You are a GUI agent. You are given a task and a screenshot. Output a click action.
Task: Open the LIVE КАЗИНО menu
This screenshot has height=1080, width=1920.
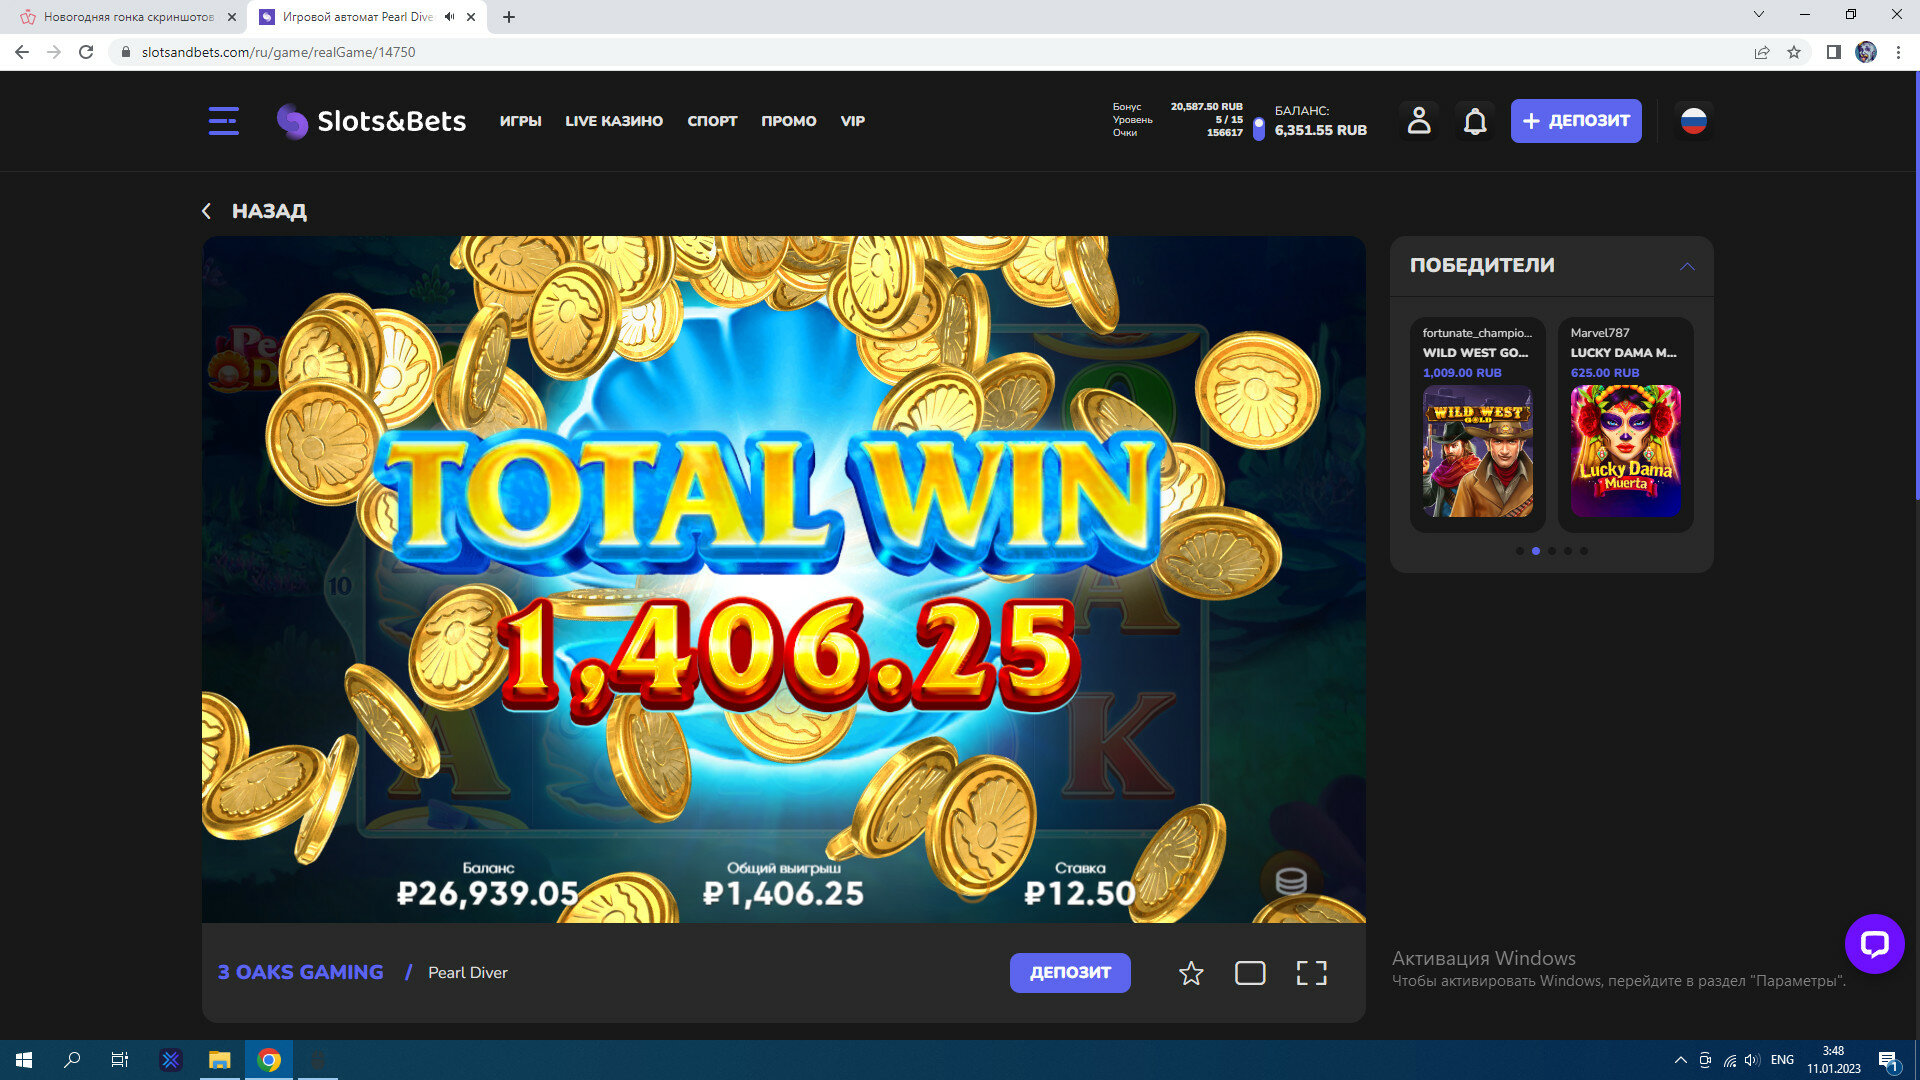pyautogui.click(x=613, y=121)
